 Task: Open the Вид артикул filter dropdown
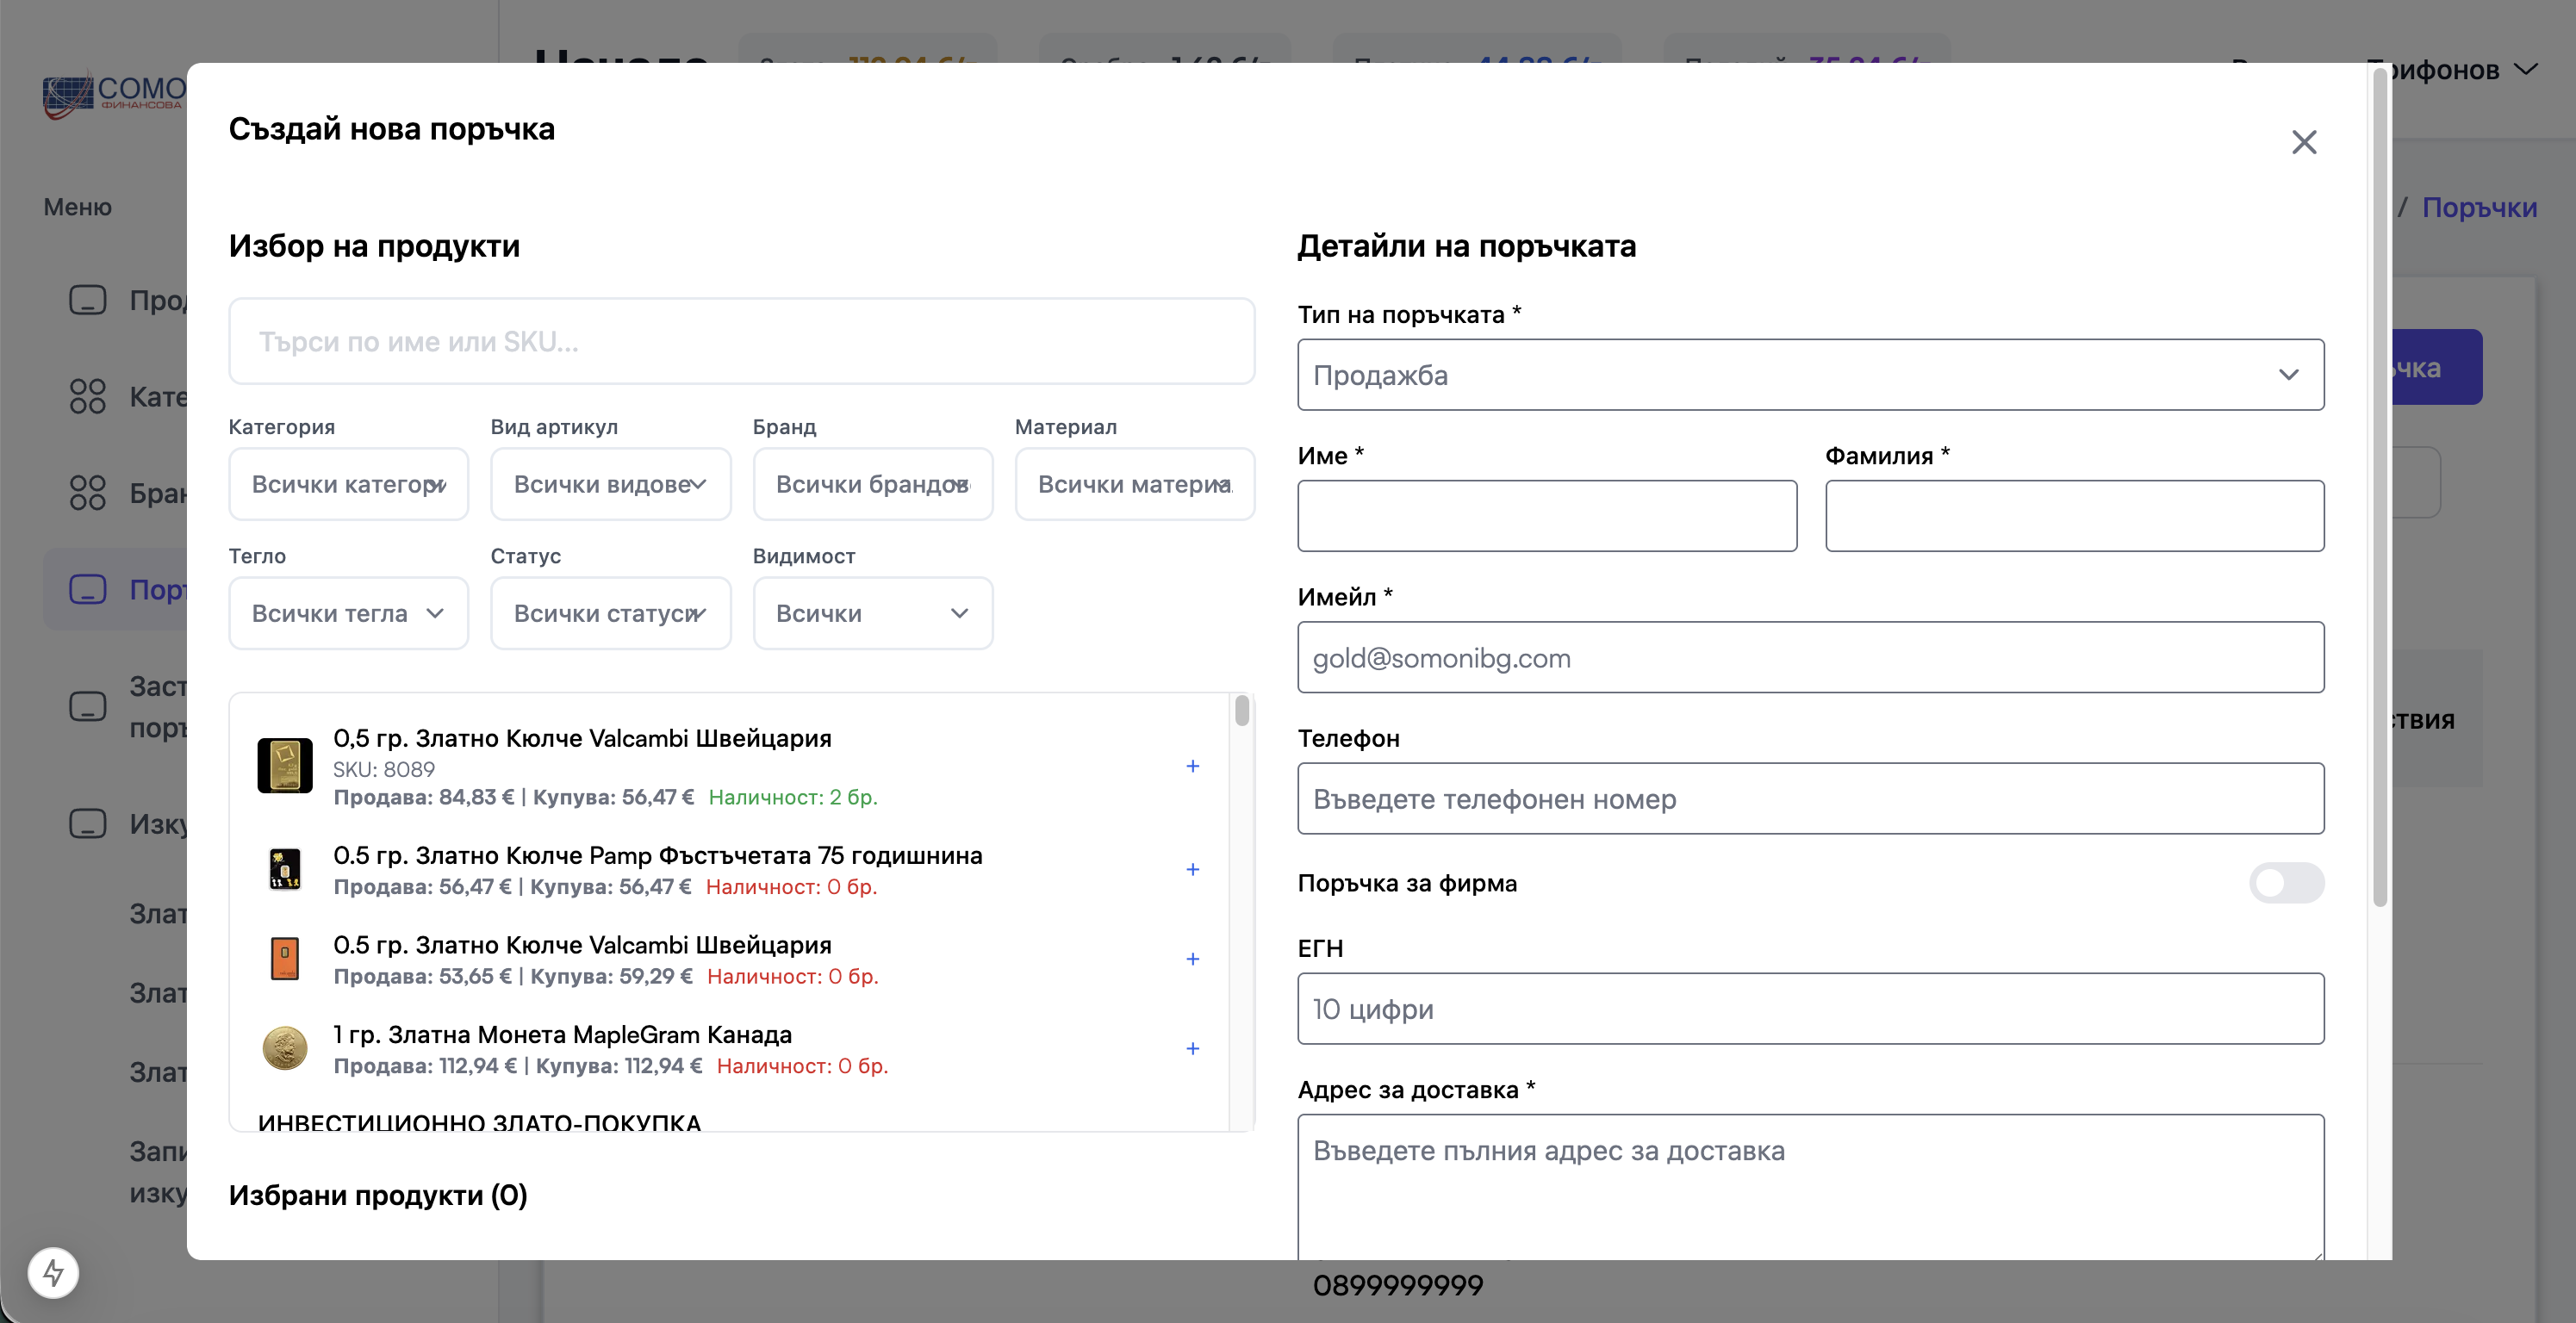(610, 484)
